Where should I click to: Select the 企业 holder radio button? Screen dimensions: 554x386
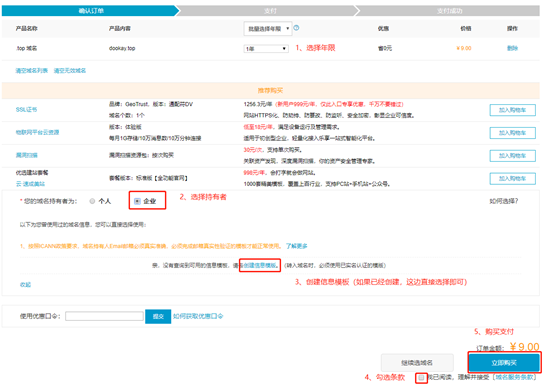tap(137, 201)
